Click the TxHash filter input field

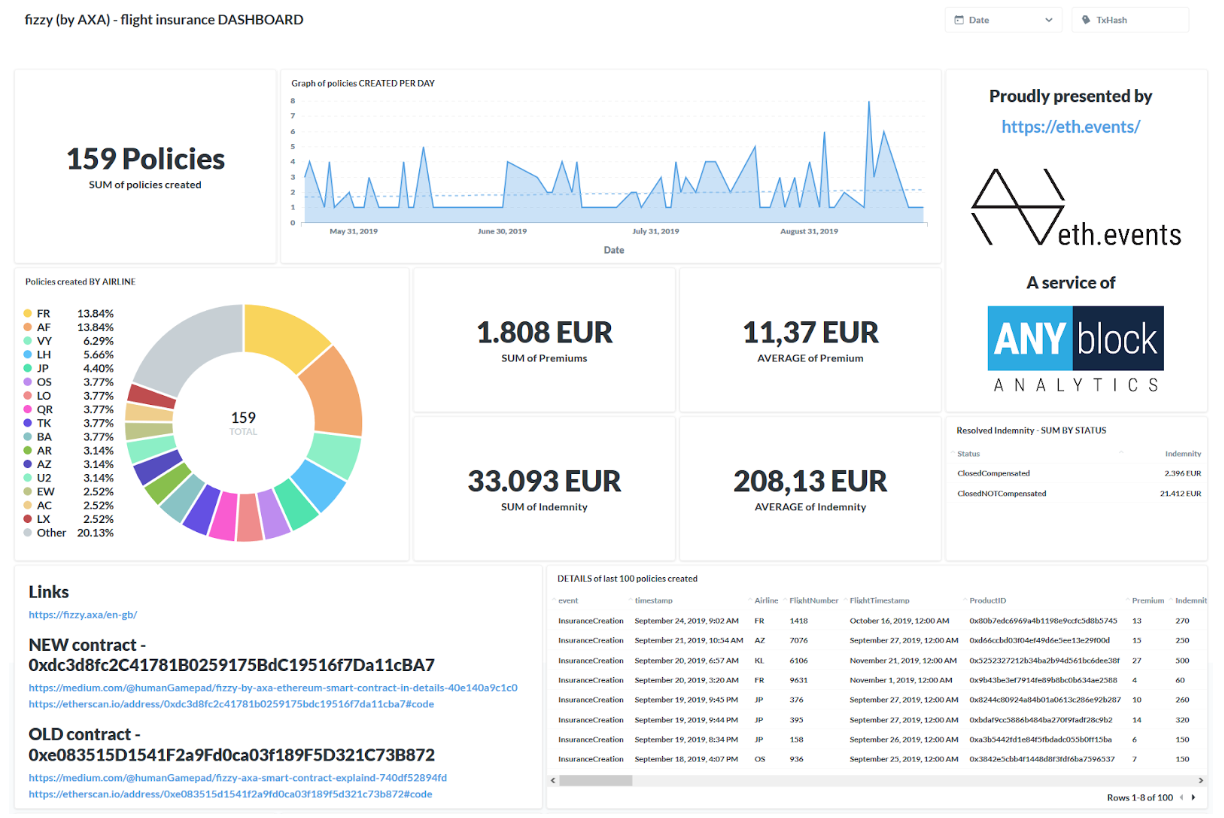[1130, 20]
